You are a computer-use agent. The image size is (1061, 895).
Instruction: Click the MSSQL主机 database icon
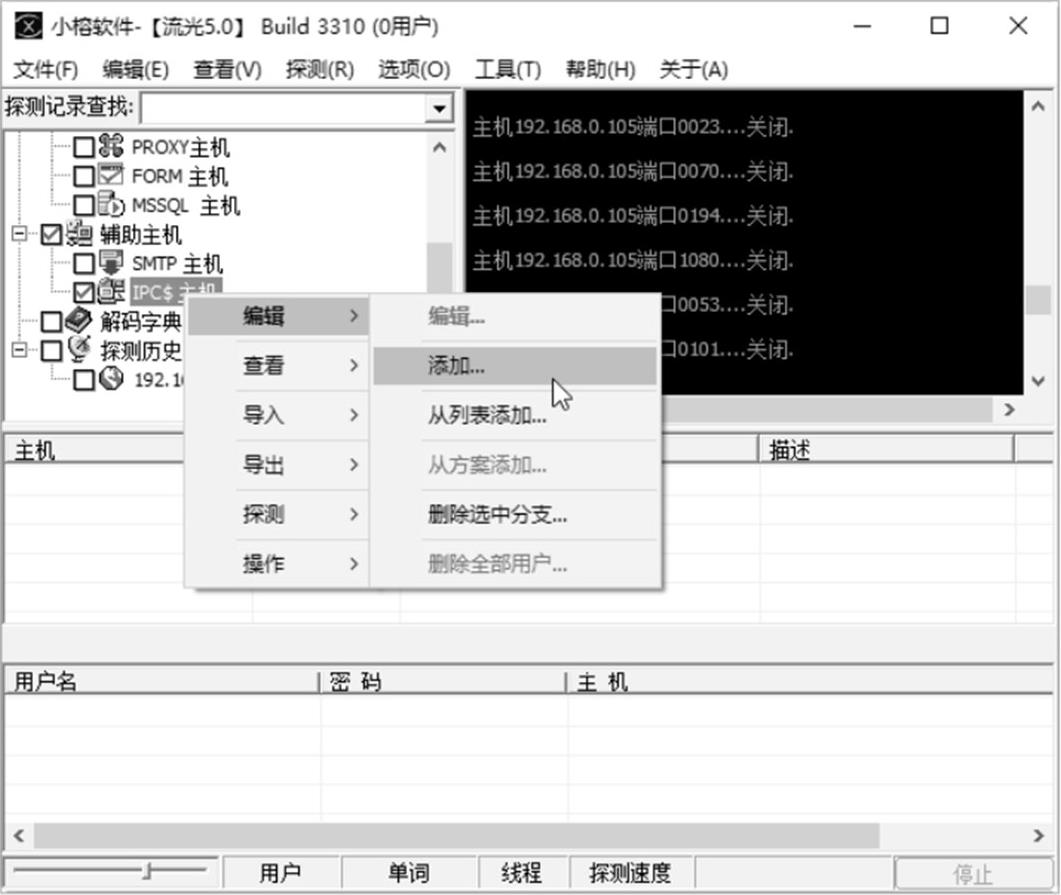coord(110,204)
